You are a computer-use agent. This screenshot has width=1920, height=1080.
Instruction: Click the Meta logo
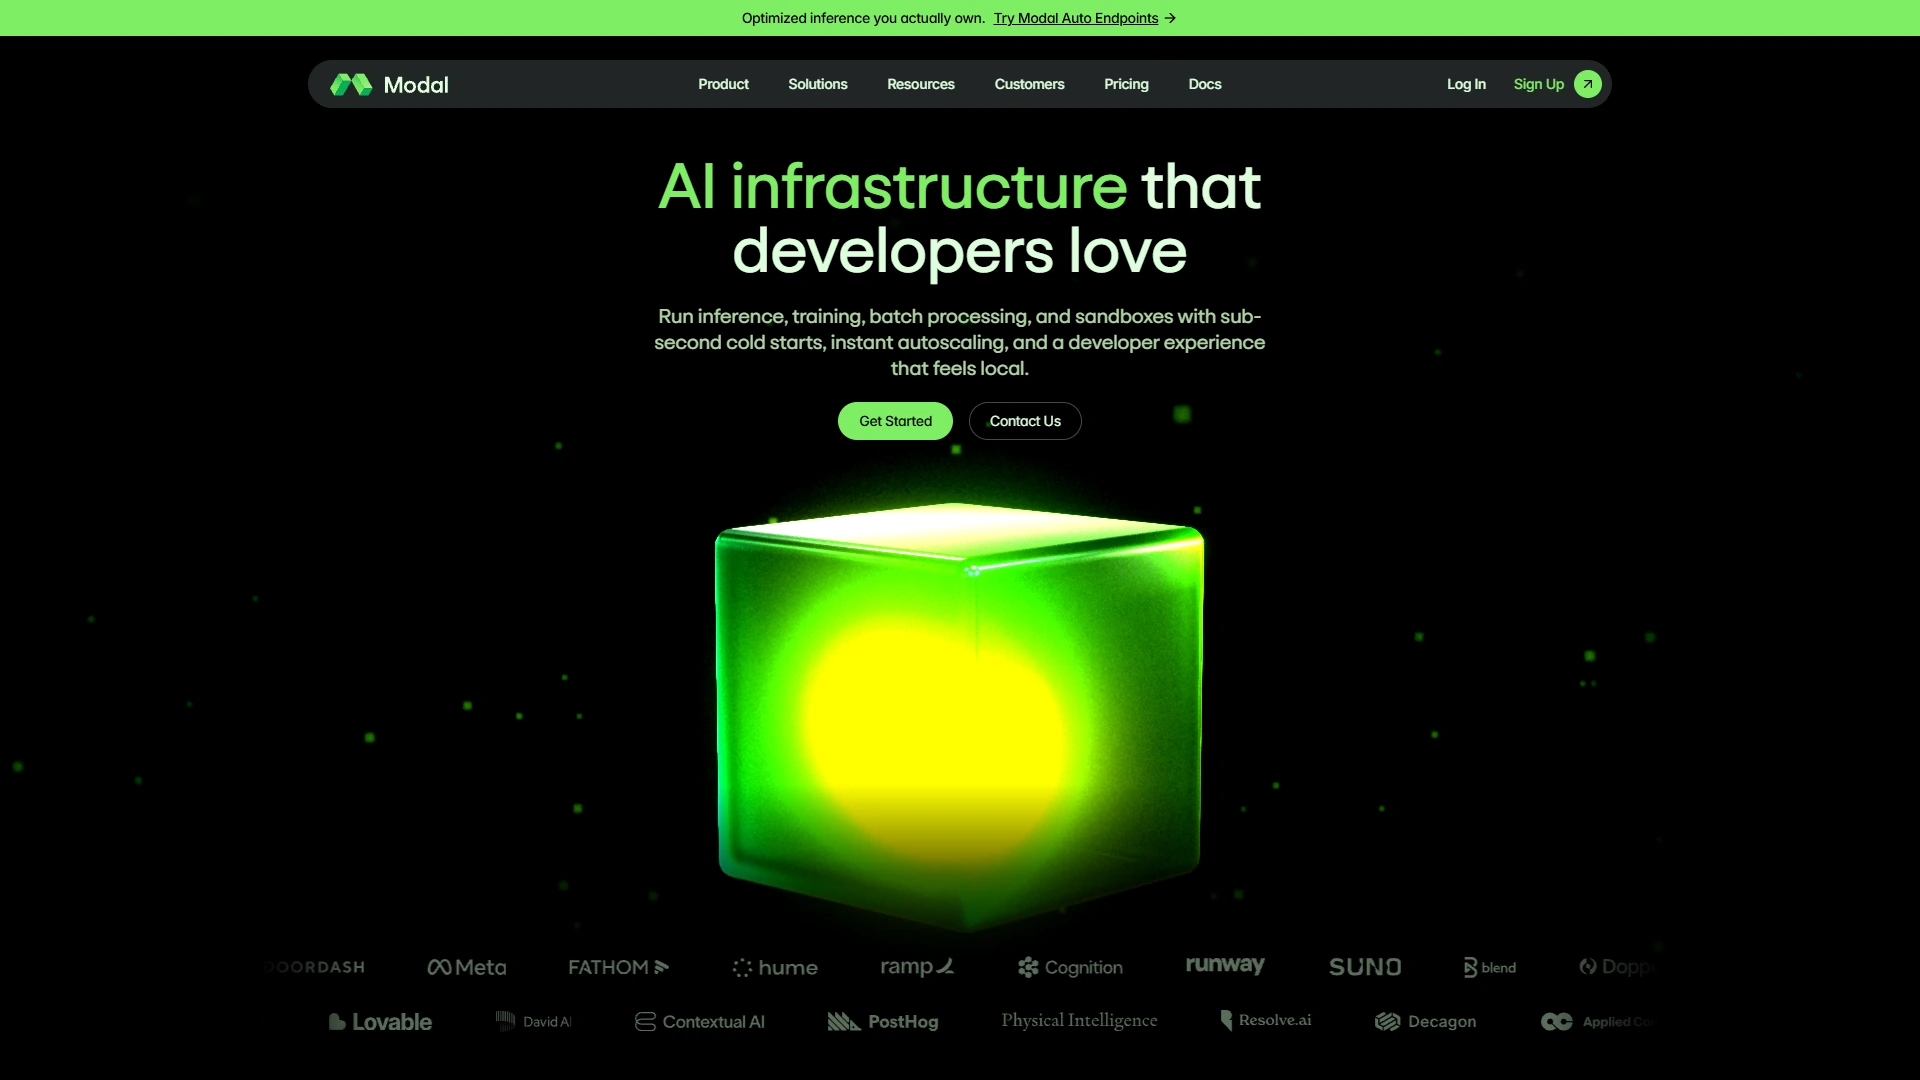466,967
